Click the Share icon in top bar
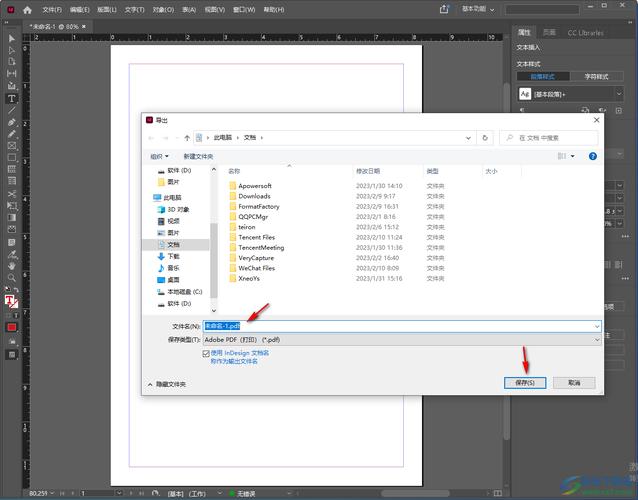The width and height of the screenshot is (638, 500). (444, 9)
